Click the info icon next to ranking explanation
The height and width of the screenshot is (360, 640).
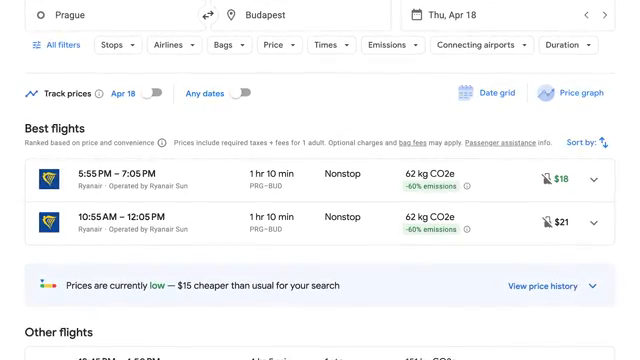click(162, 143)
